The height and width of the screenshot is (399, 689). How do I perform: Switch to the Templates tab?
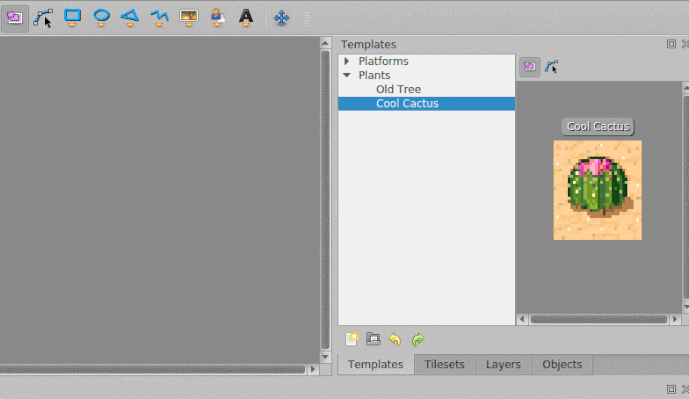[376, 364]
